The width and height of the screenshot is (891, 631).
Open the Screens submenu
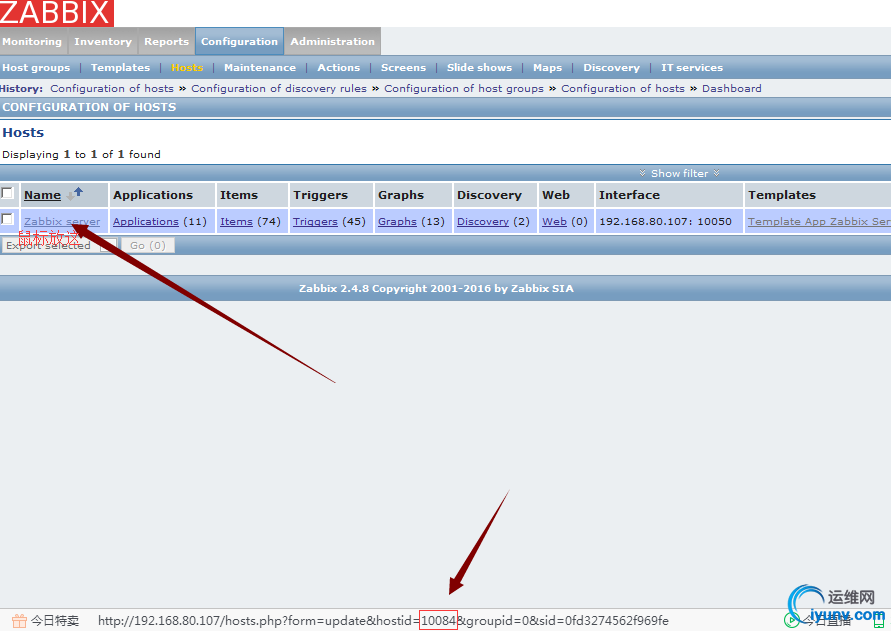tap(403, 68)
